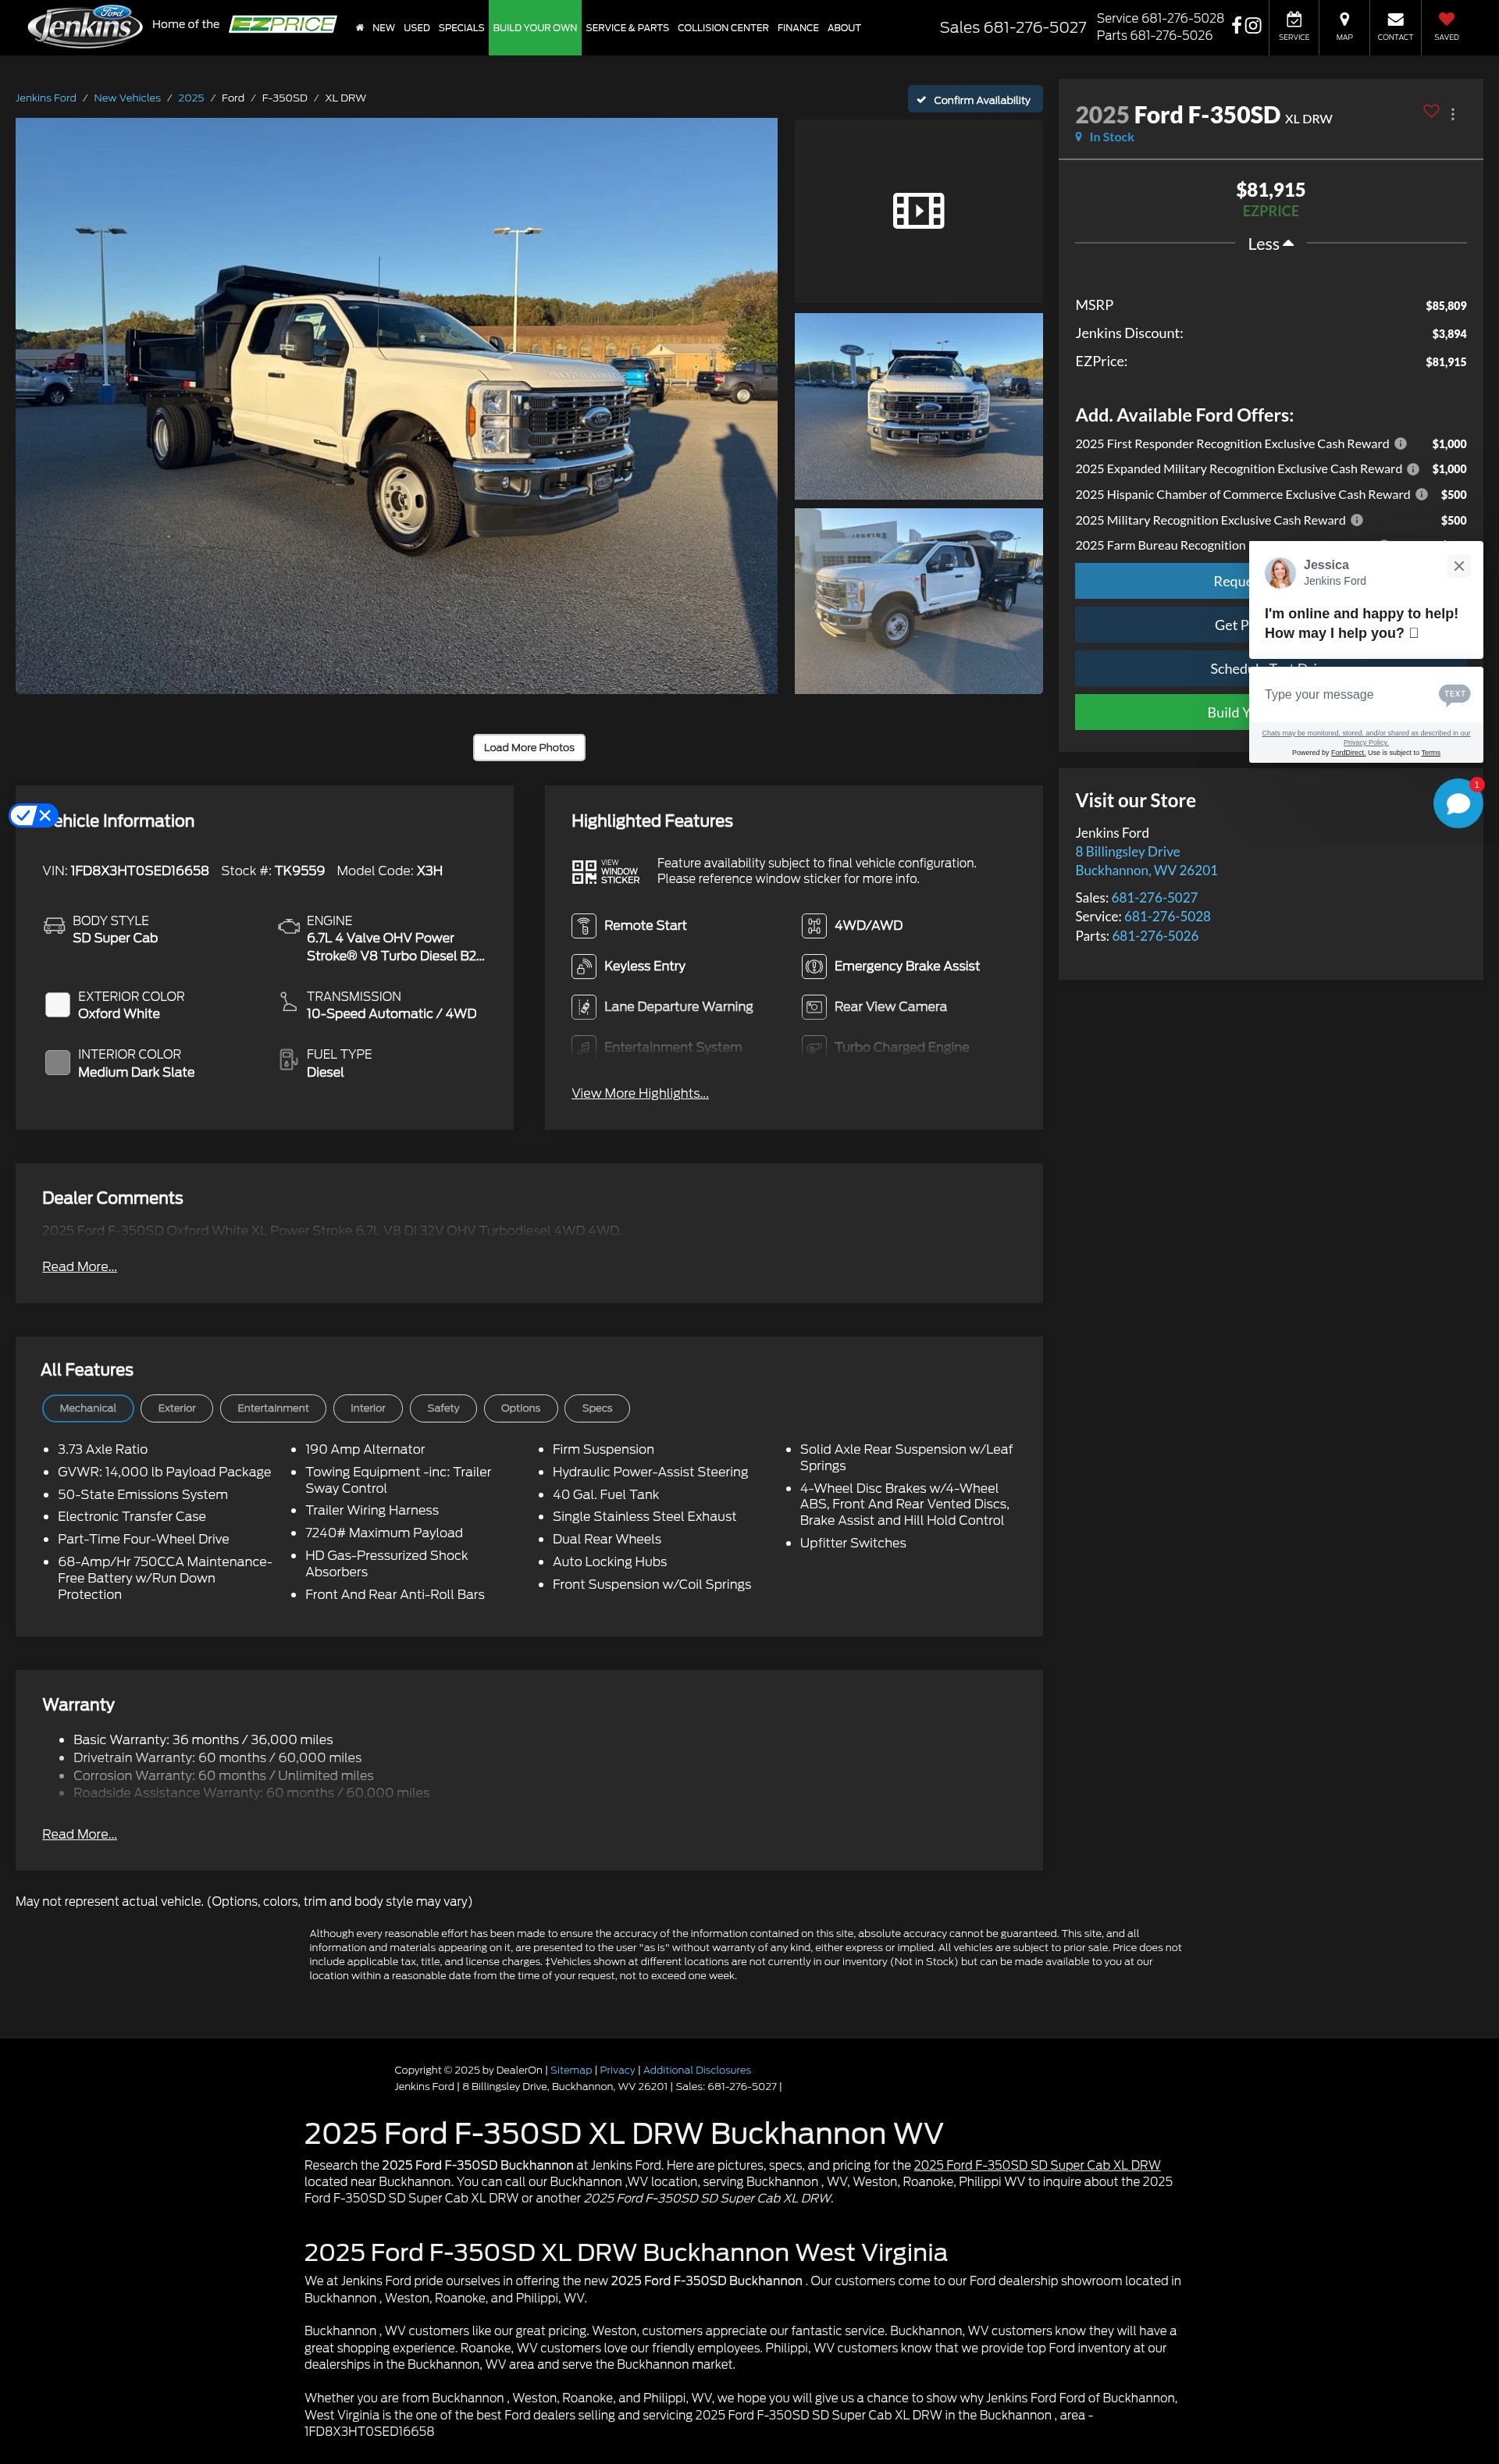Send chat message with TEXT bubble icon
This screenshot has width=1499, height=2464.
click(1454, 694)
